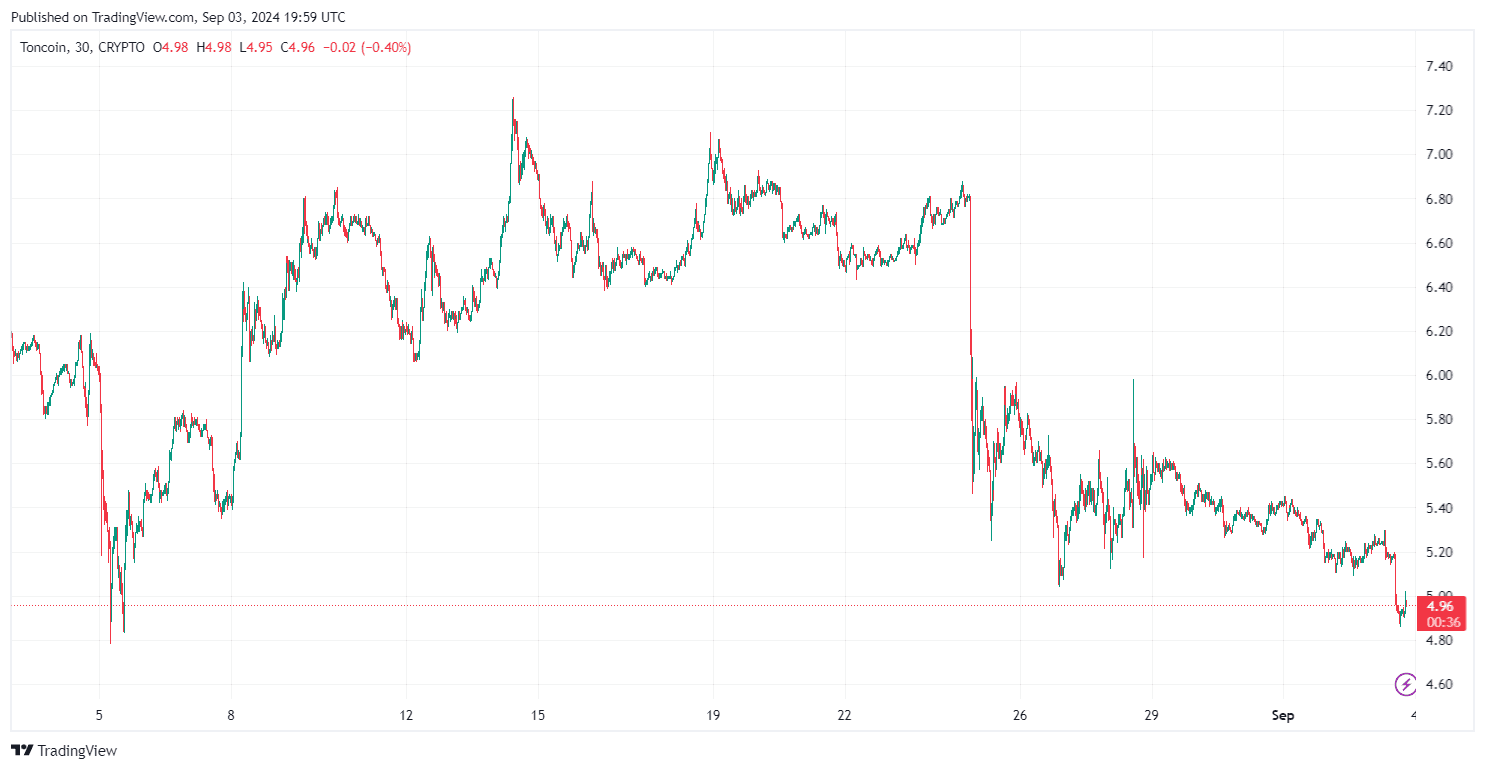Image resolution: width=1485 pixels, height=770 pixels.
Task: Click the 6.40 price axis label
Action: 1439,287
